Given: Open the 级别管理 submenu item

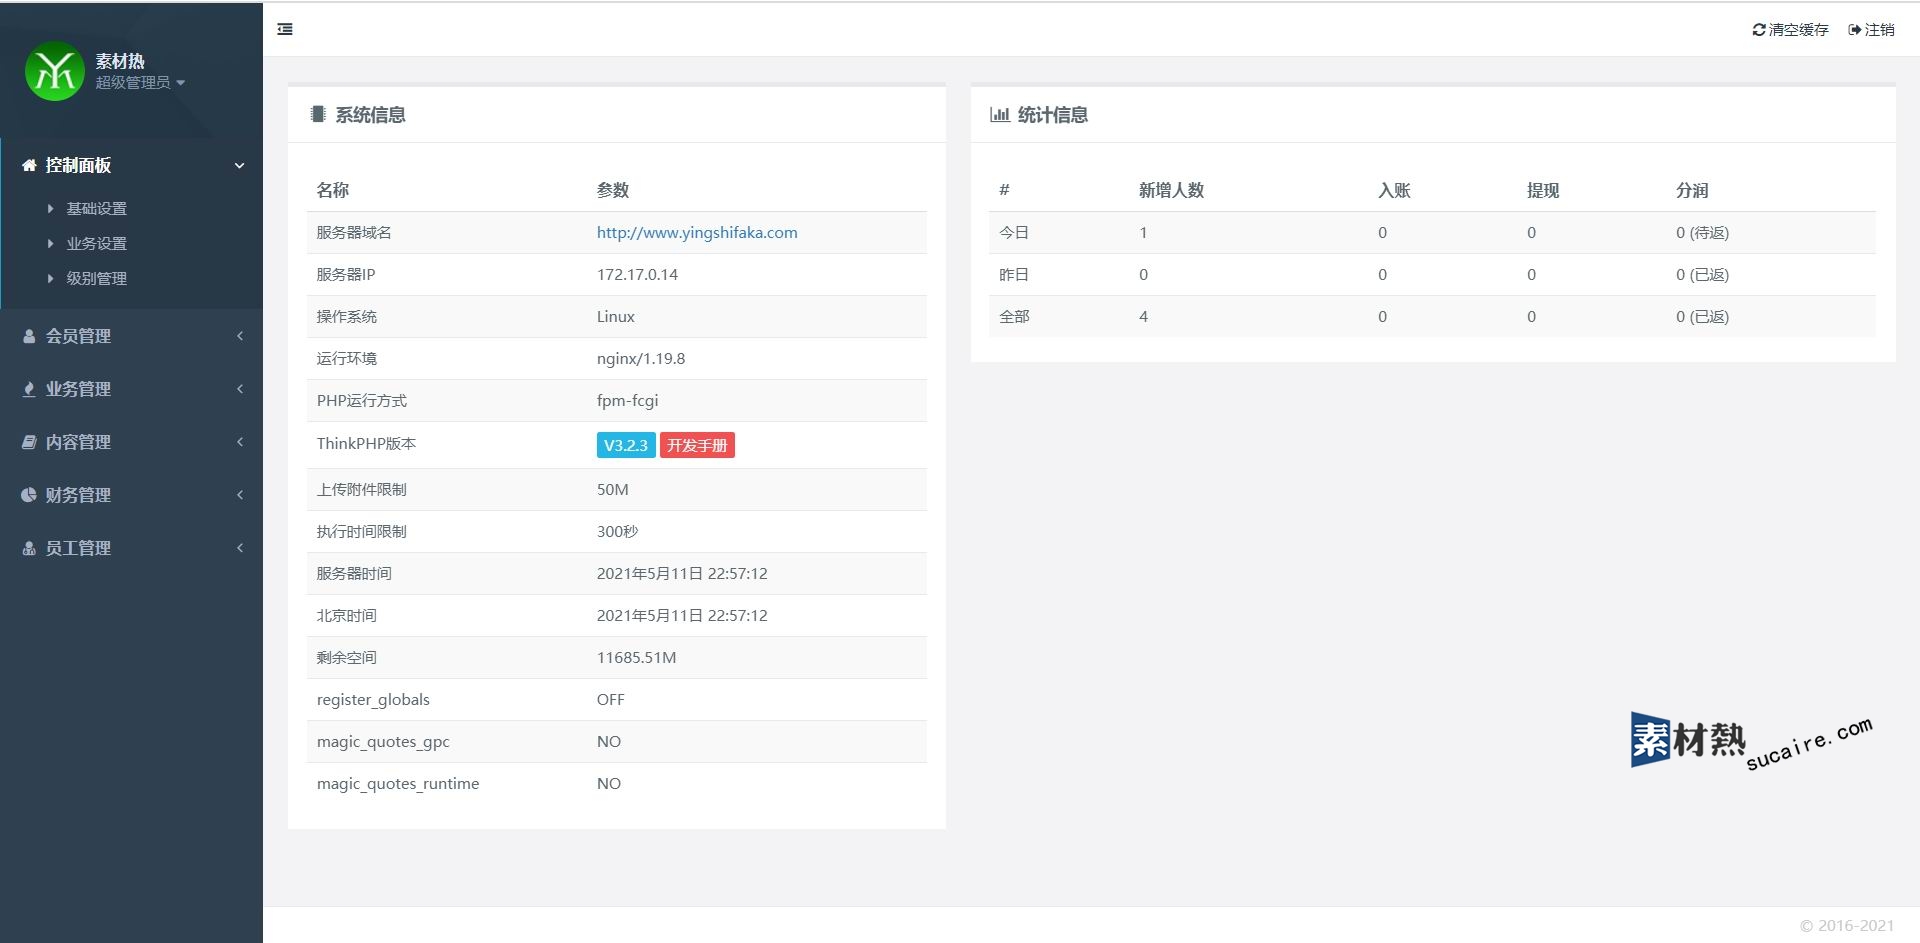Looking at the screenshot, I should [x=96, y=278].
